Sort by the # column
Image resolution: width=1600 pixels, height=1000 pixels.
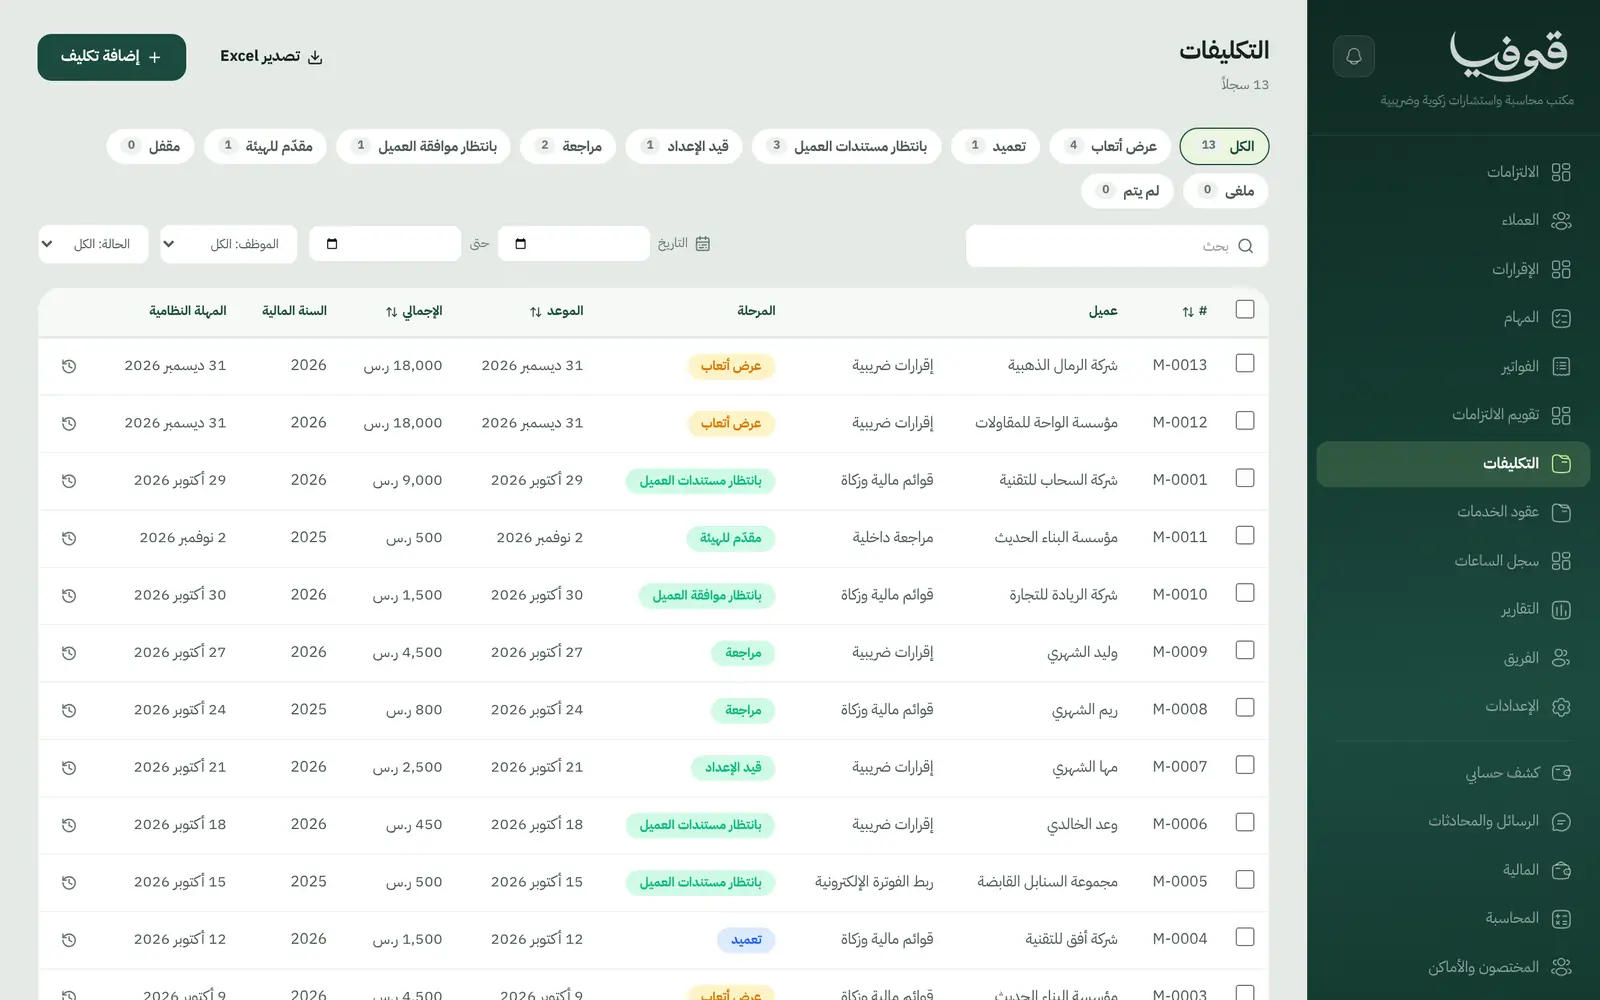tap(1195, 311)
